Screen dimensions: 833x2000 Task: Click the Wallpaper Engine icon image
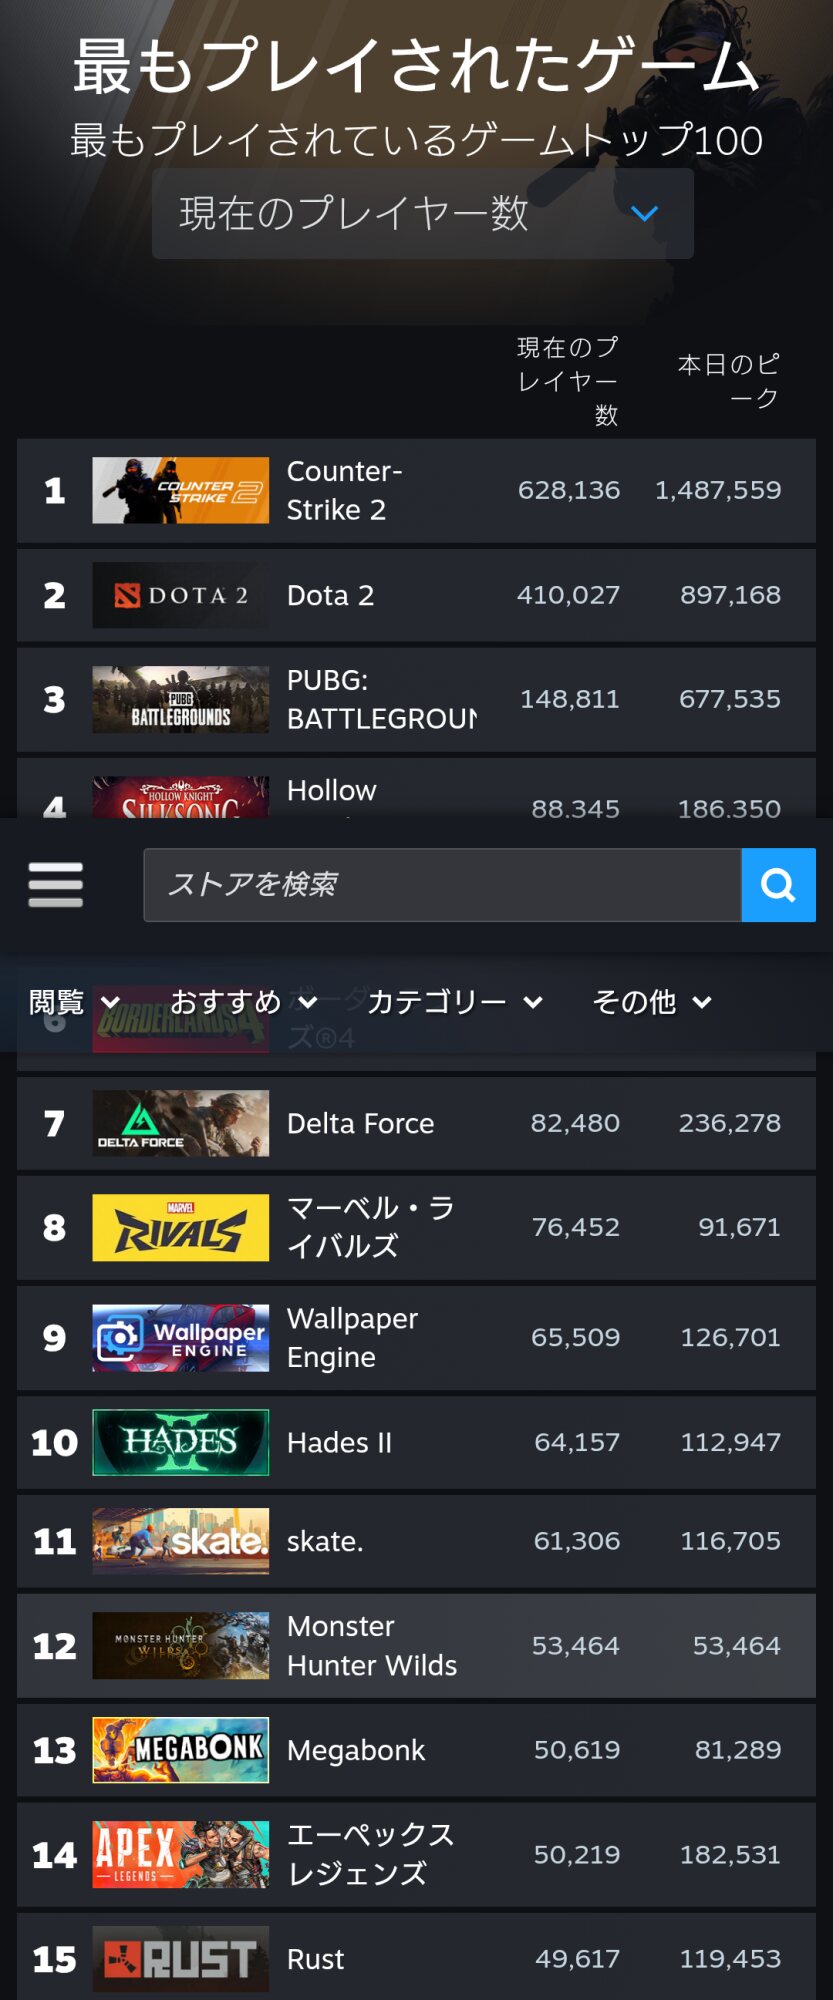180,1337
